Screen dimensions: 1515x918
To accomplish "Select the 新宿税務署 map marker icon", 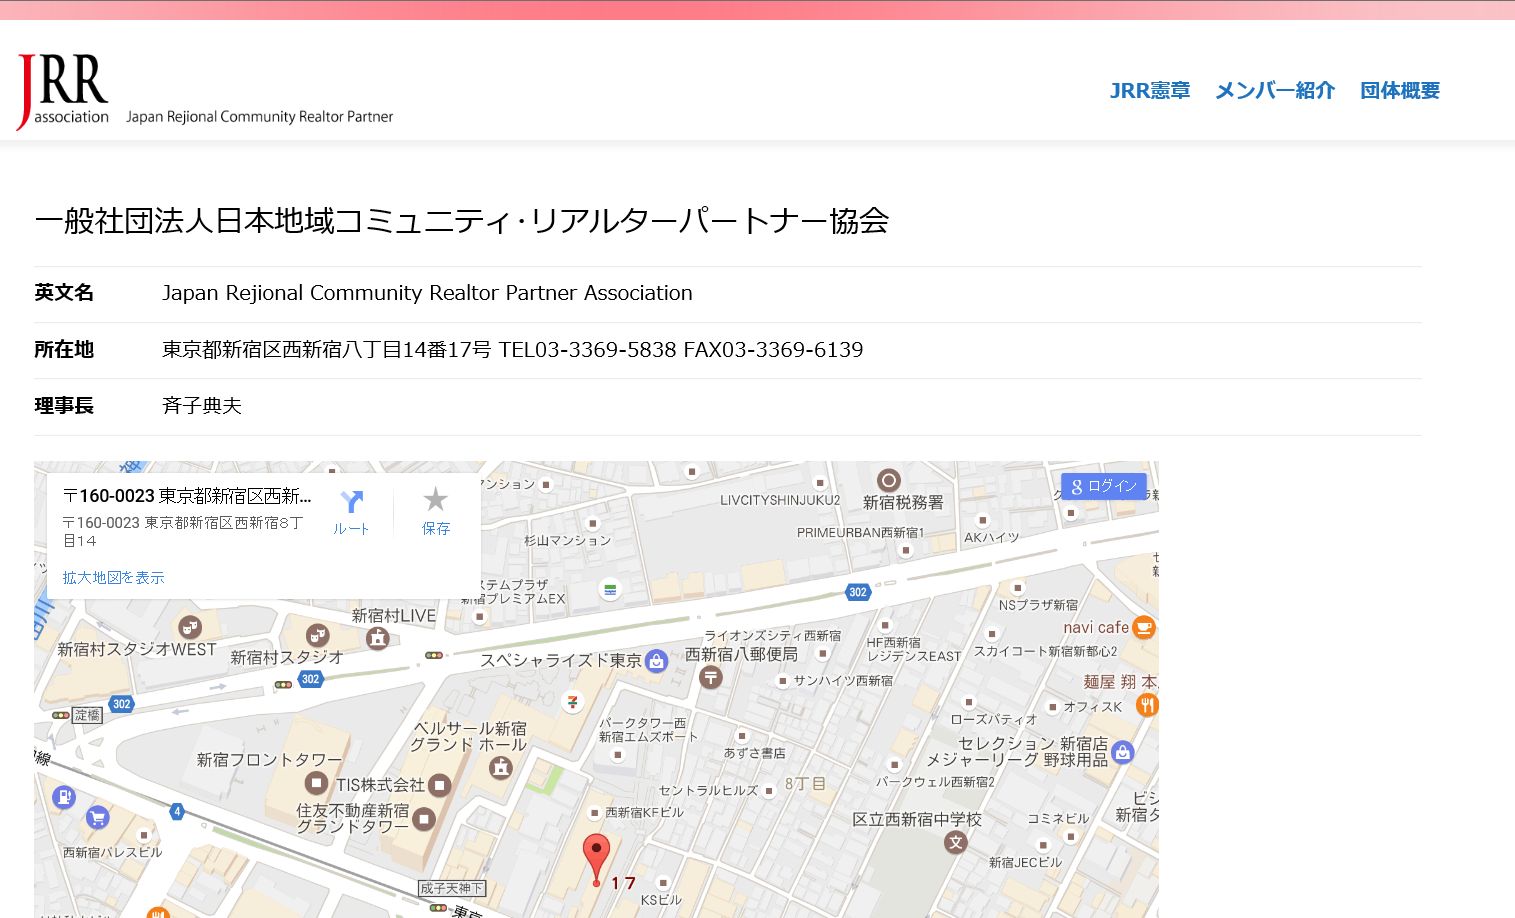I will [888, 480].
